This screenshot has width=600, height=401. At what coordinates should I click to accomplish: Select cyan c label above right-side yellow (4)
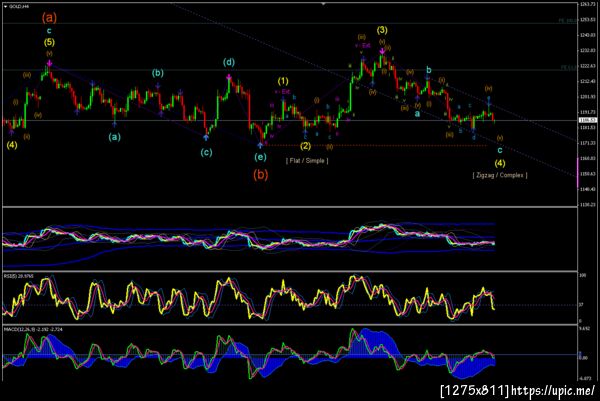[500, 150]
